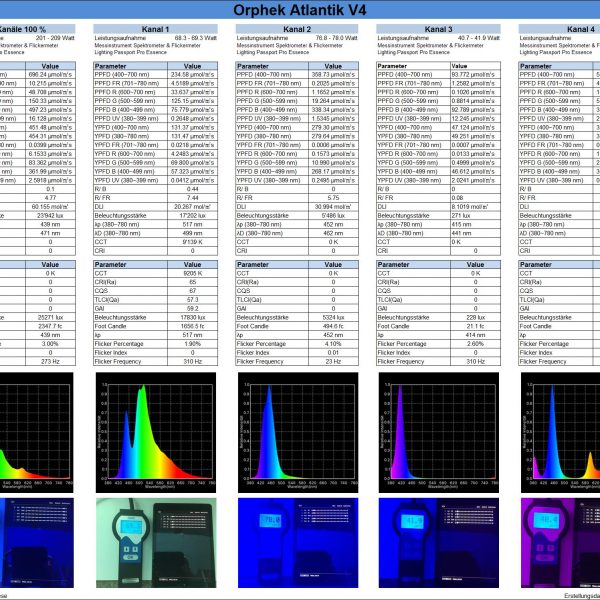The image size is (600, 600).
Task: Click Kanal 1 TLCI(Qa) value 57.3
Action: coord(192,300)
